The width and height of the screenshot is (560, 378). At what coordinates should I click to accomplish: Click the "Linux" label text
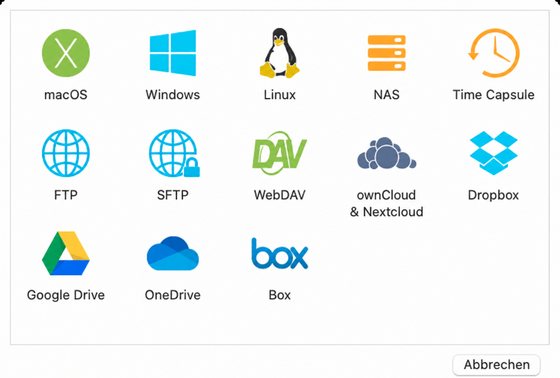(280, 95)
